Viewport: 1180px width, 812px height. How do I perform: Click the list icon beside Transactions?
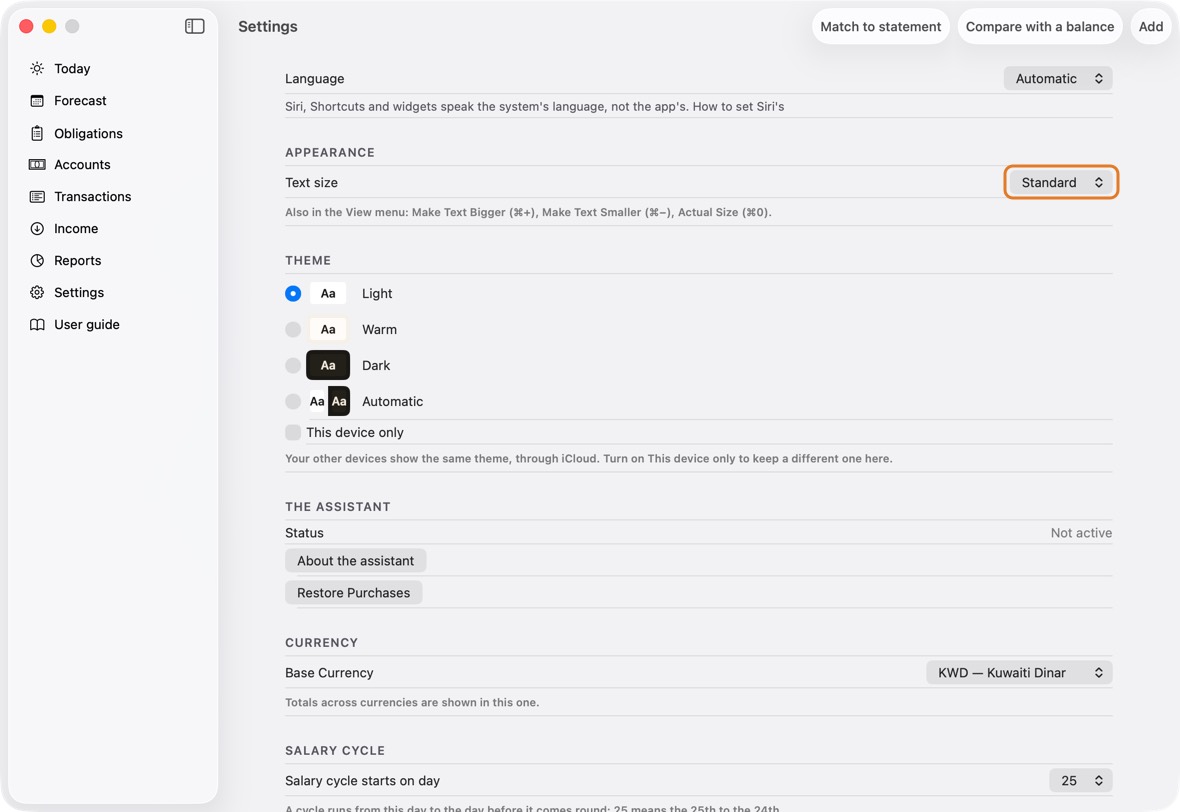37,196
